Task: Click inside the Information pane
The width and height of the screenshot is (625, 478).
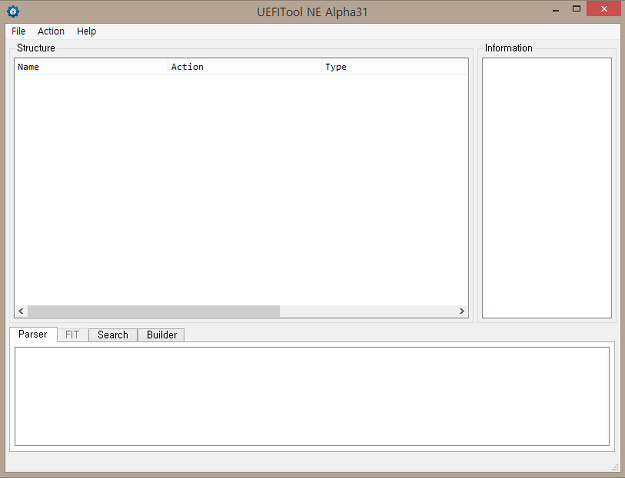Action: click(x=546, y=188)
